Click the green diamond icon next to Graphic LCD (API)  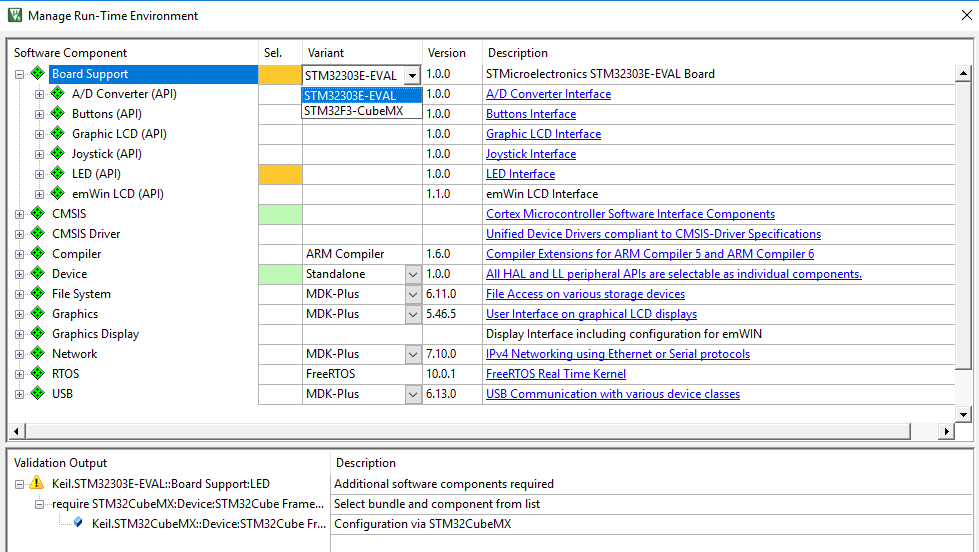[x=58, y=133]
